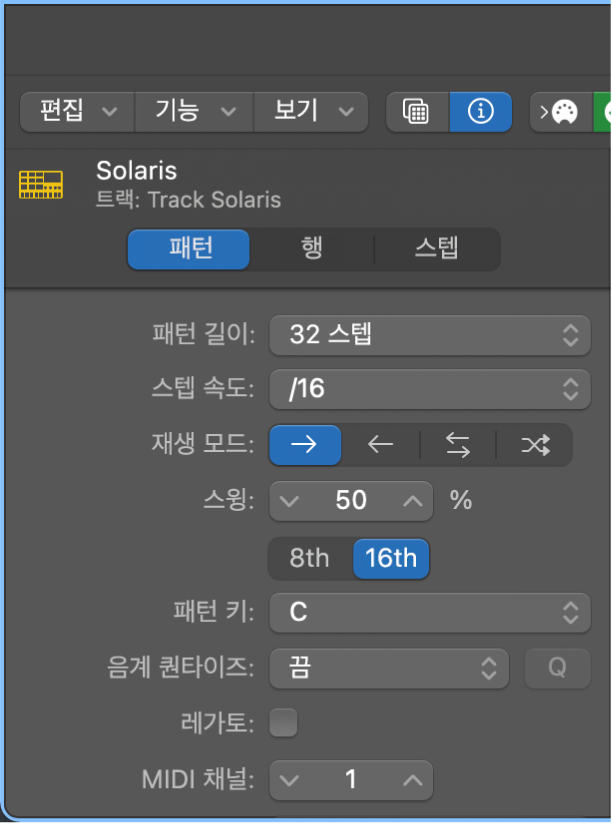Viewport: 612px width, 827px height.
Task: Open the pattern browser grid icon
Action: point(417,111)
